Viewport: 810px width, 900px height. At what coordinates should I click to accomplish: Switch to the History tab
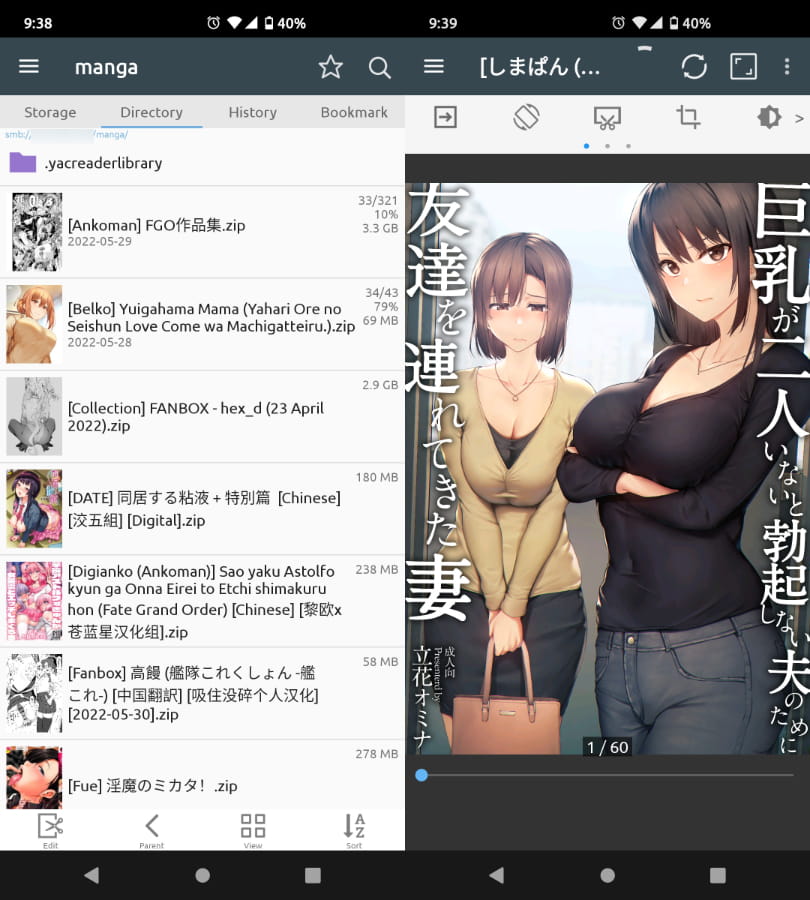click(x=253, y=112)
